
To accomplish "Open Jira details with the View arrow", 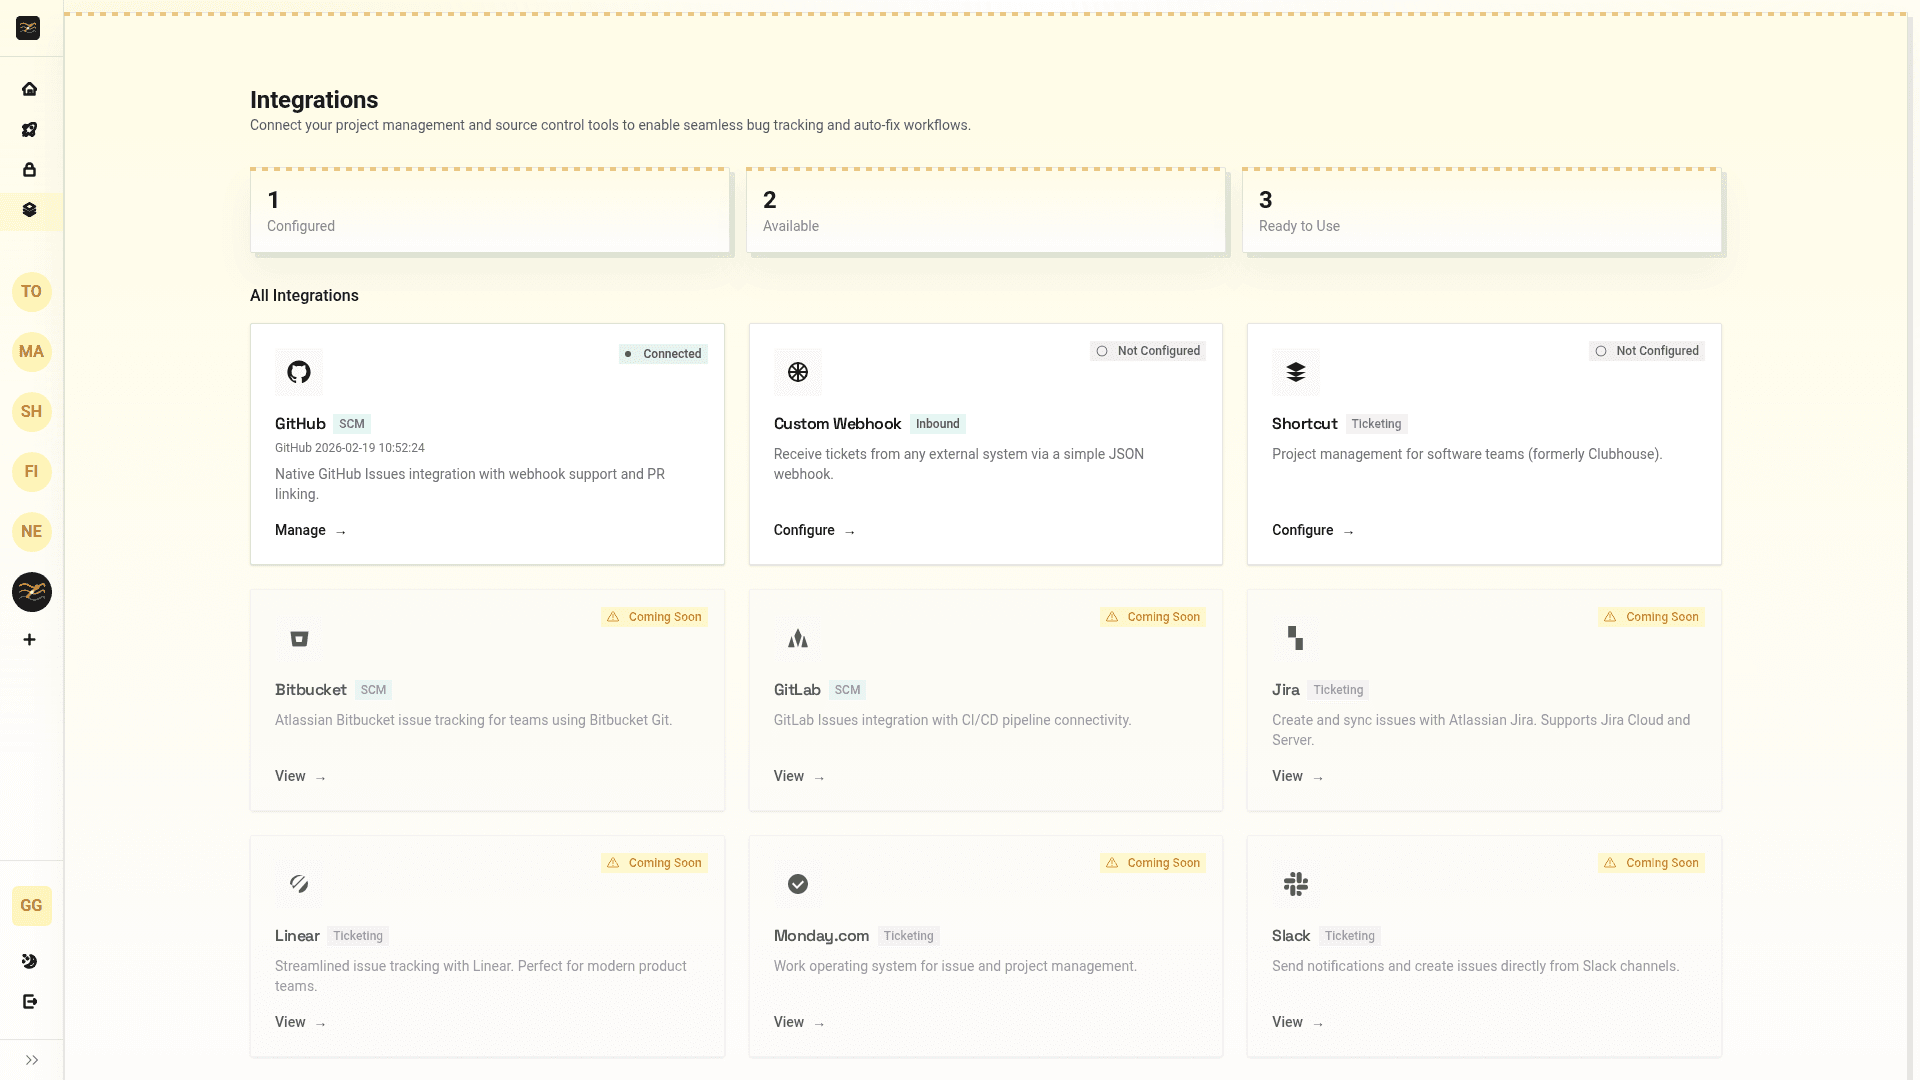I will pos(1297,776).
